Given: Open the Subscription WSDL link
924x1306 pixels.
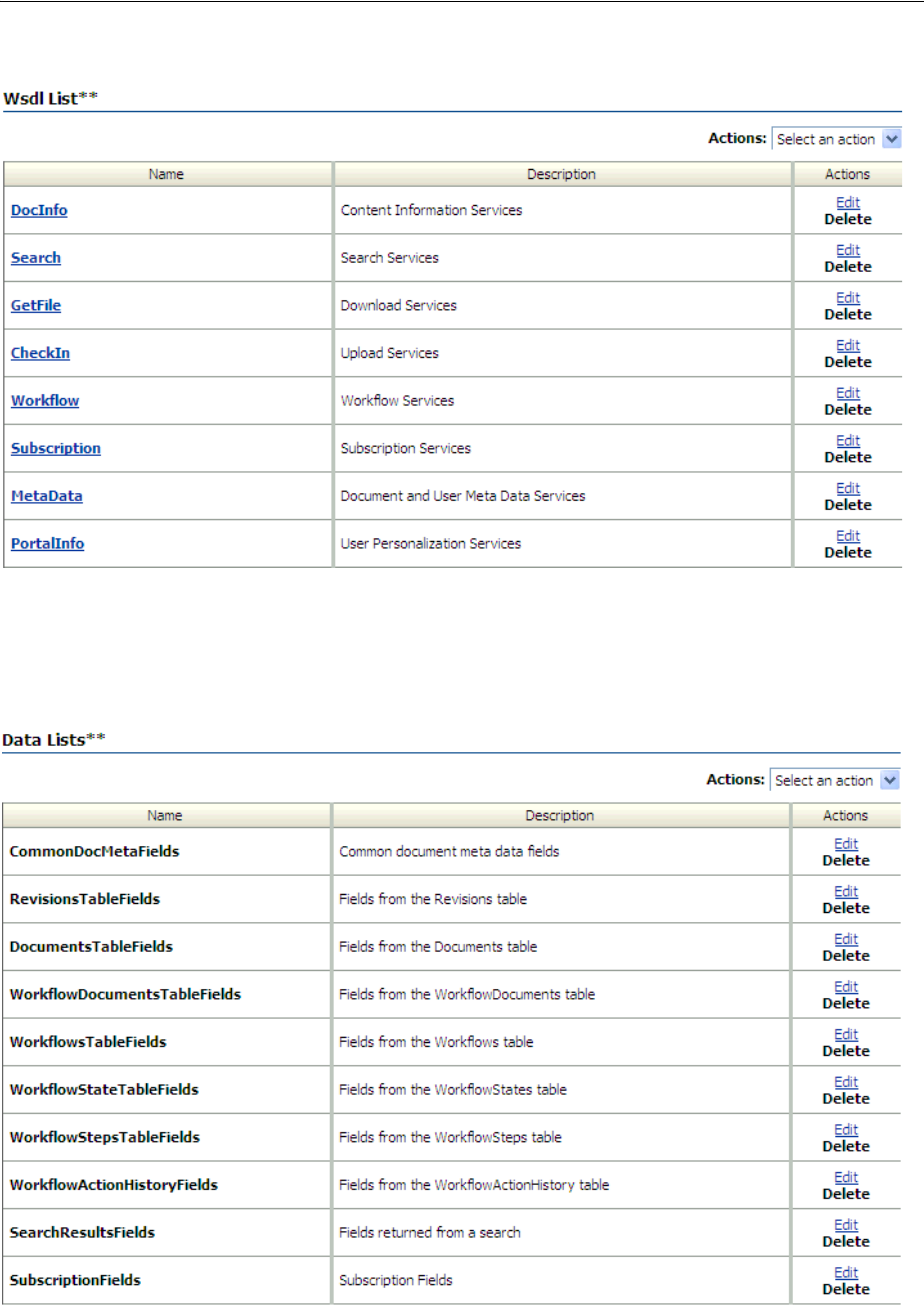Looking at the screenshot, I should point(56,448).
